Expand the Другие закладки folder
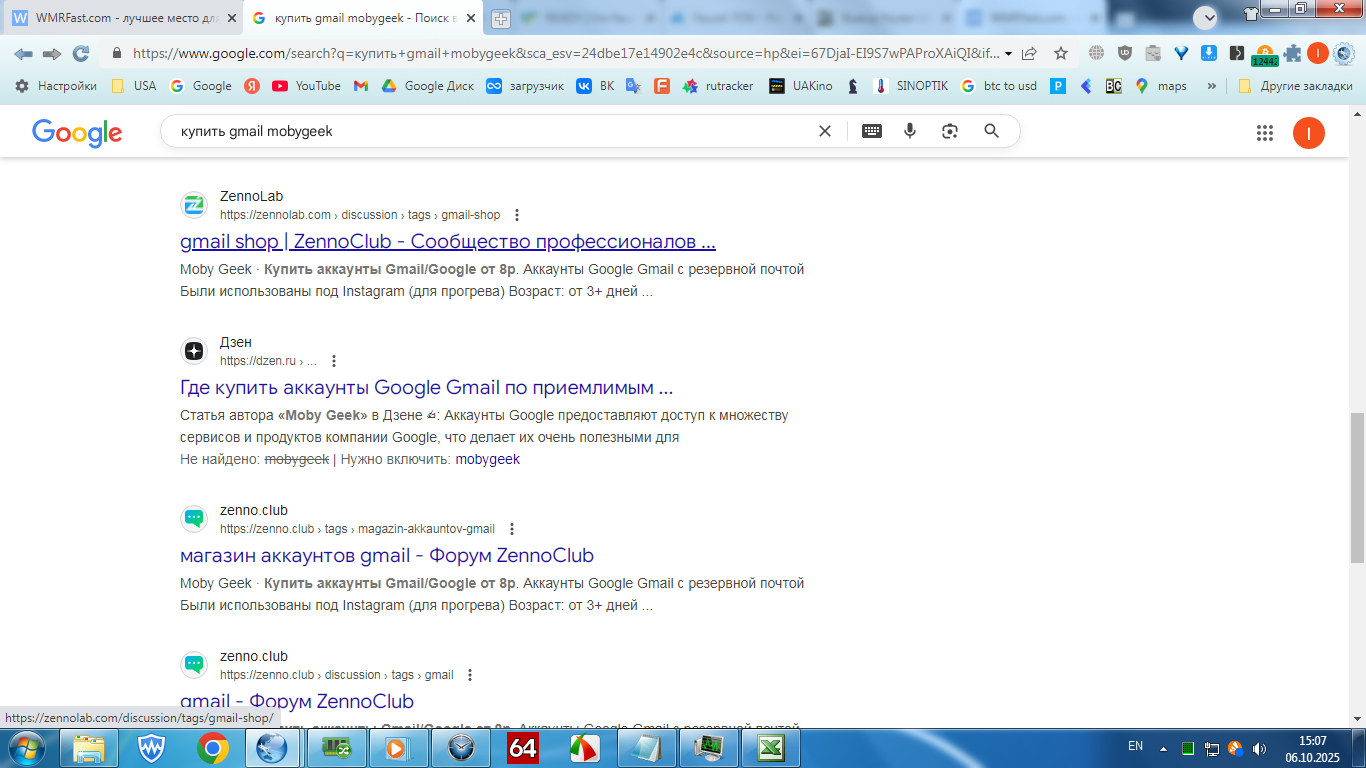 (x=1295, y=86)
